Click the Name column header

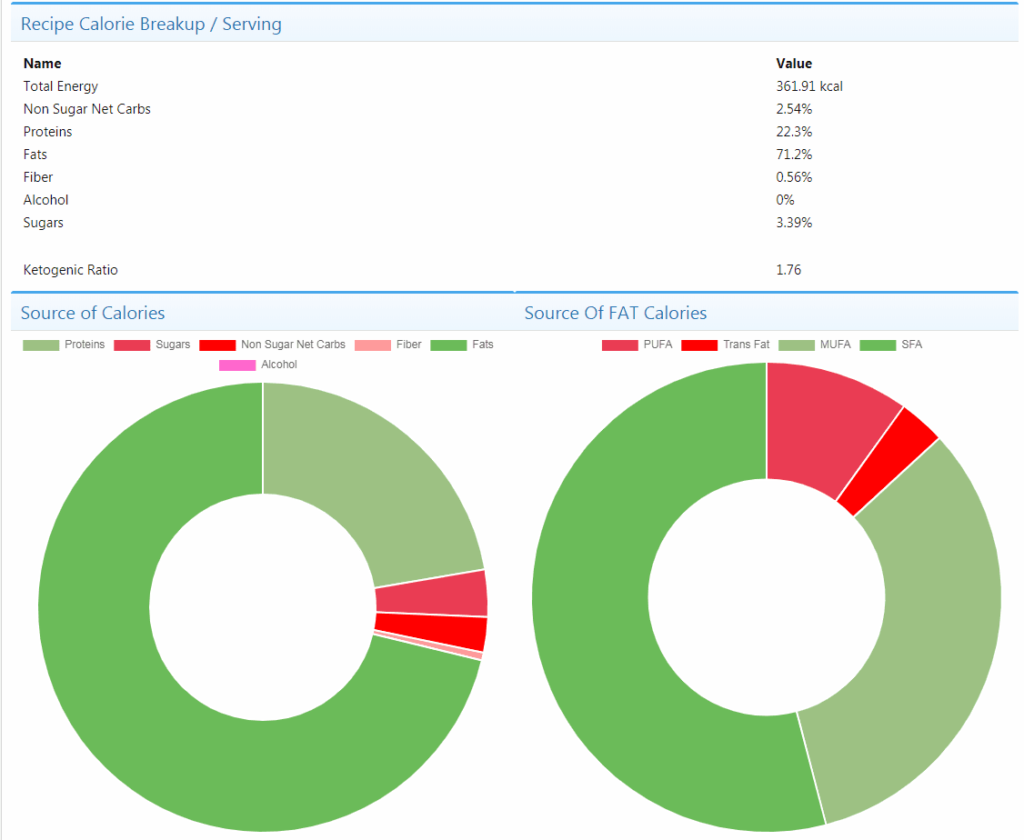(x=42, y=63)
